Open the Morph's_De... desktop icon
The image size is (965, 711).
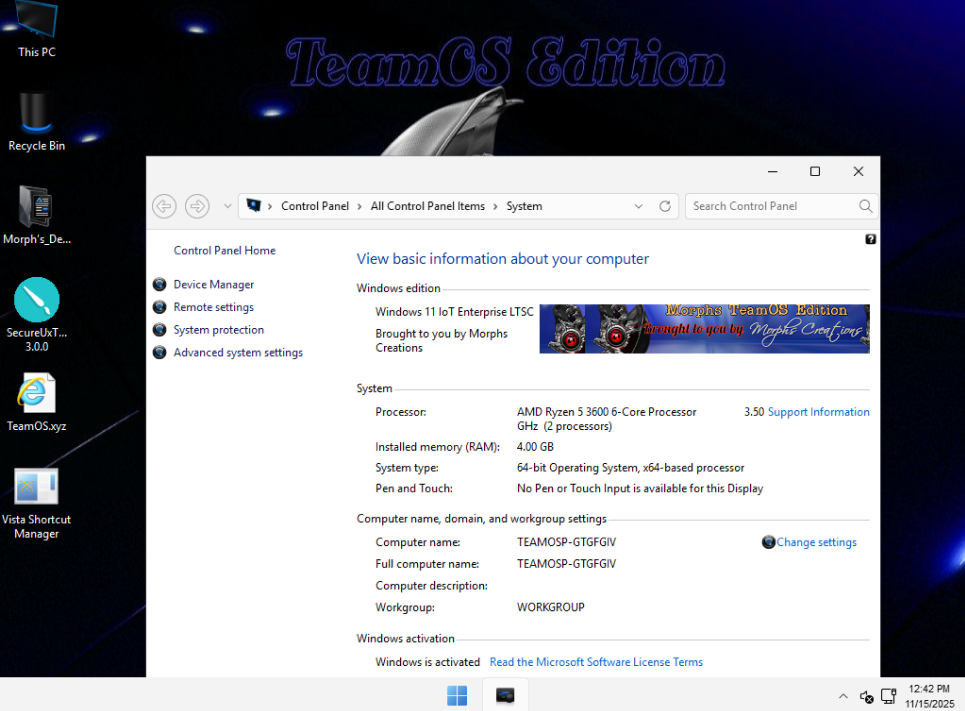[x=37, y=208]
